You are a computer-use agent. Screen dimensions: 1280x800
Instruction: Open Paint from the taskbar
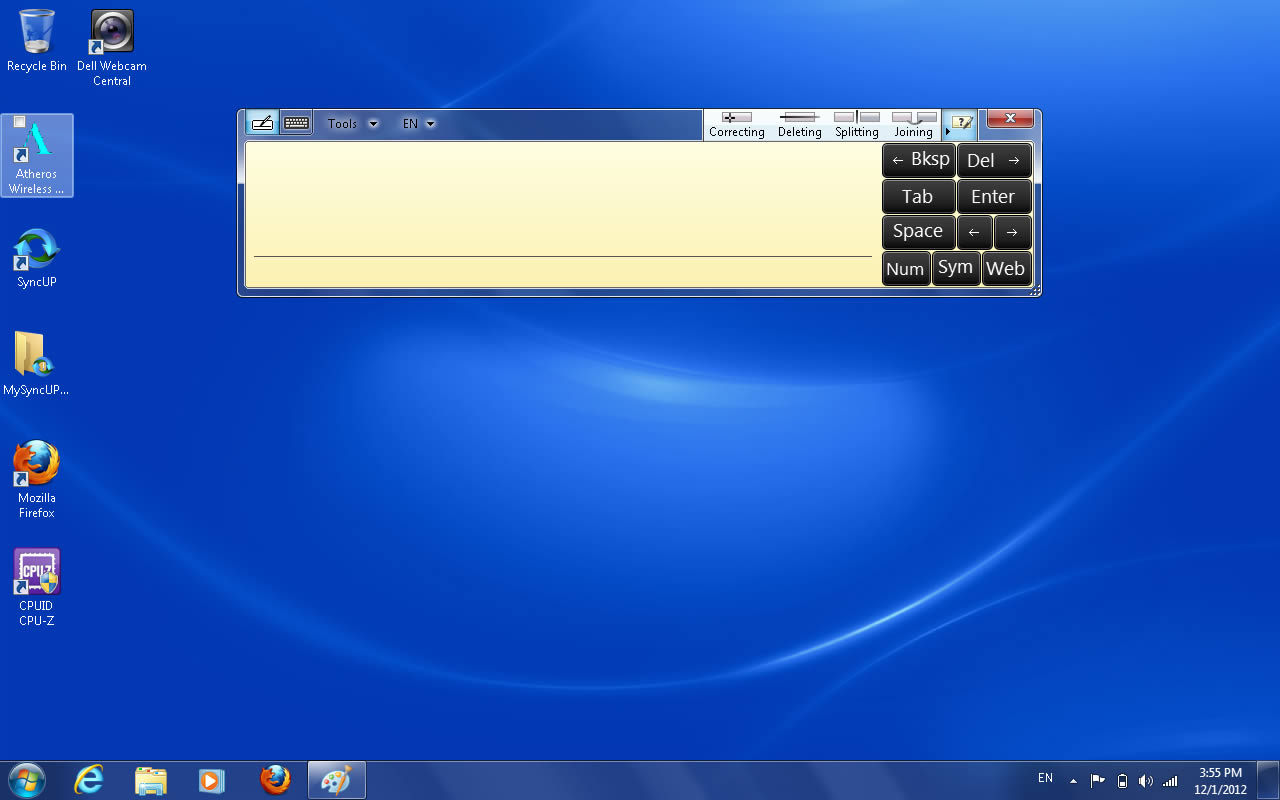coord(337,780)
